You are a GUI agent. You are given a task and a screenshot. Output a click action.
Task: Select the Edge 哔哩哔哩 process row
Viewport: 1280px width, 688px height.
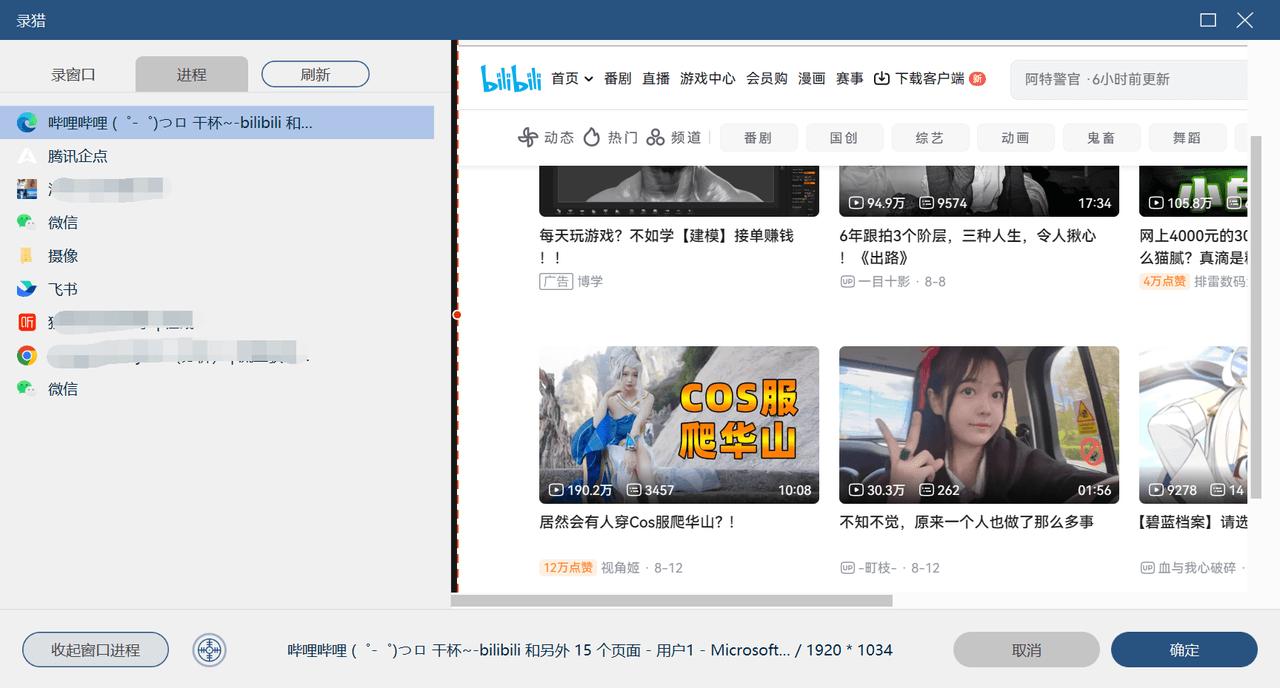[x=217, y=123]
